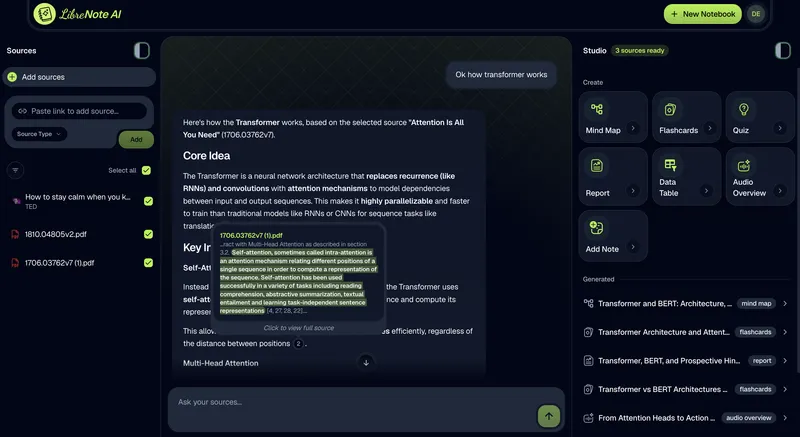
Task: Click the Add Note card icon
Action: [596, 227]
